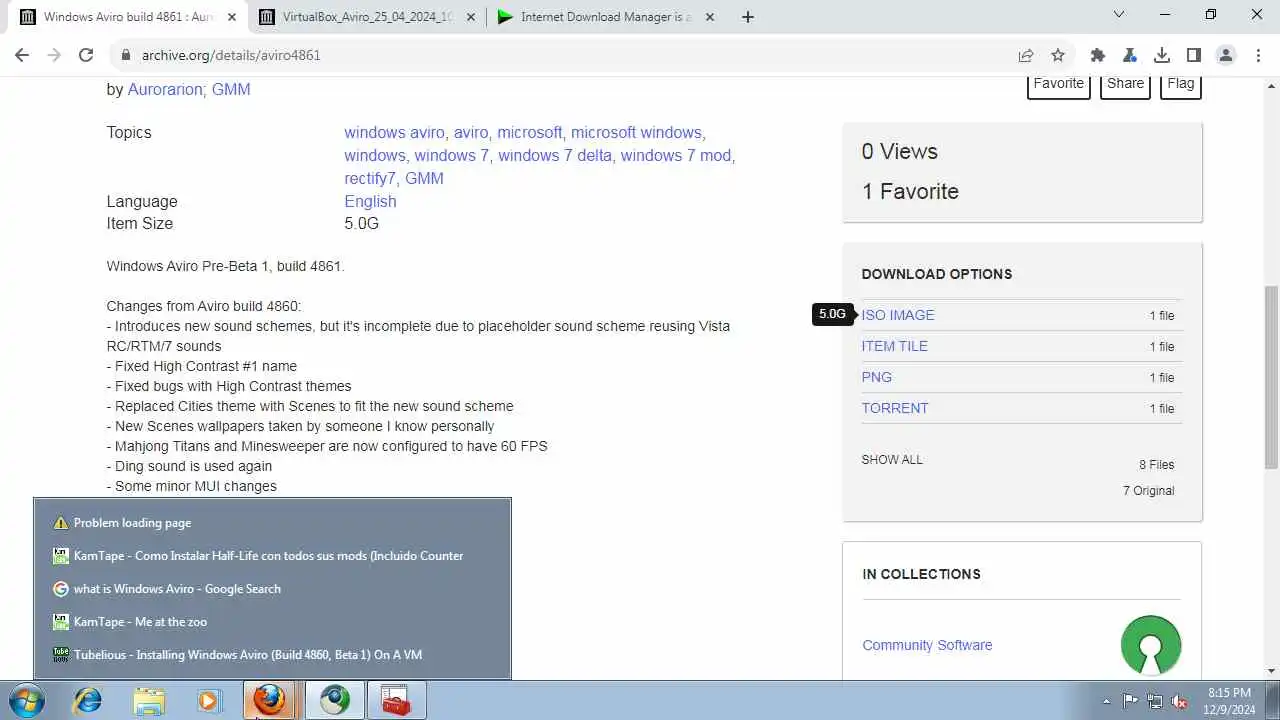Click the globe browser taskbar icon
The image size is (1280, 720).
click(x=334, y=700)
